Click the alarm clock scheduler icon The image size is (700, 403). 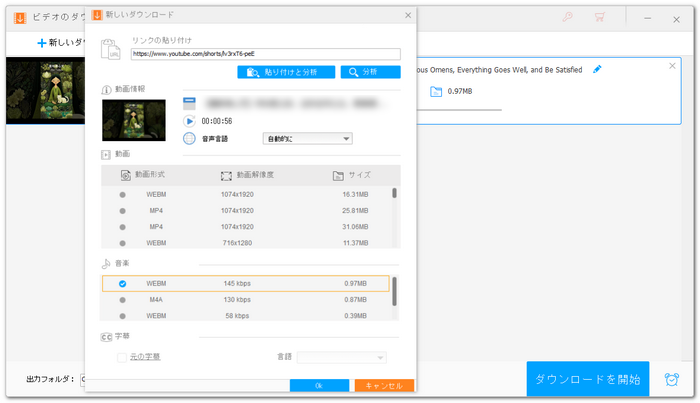click(672, 380)
